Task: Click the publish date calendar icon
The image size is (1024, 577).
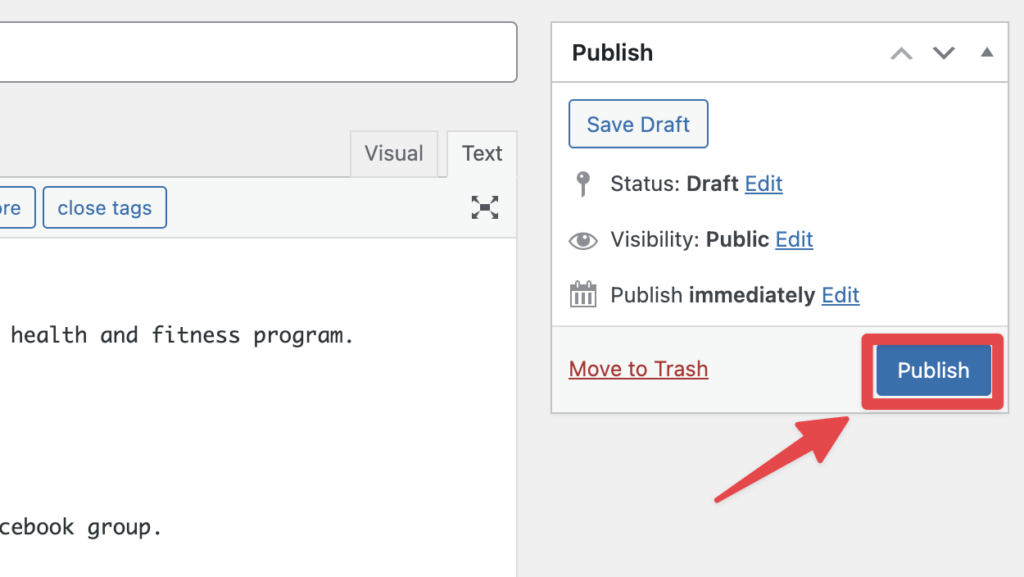Action: tap(583, 294)
